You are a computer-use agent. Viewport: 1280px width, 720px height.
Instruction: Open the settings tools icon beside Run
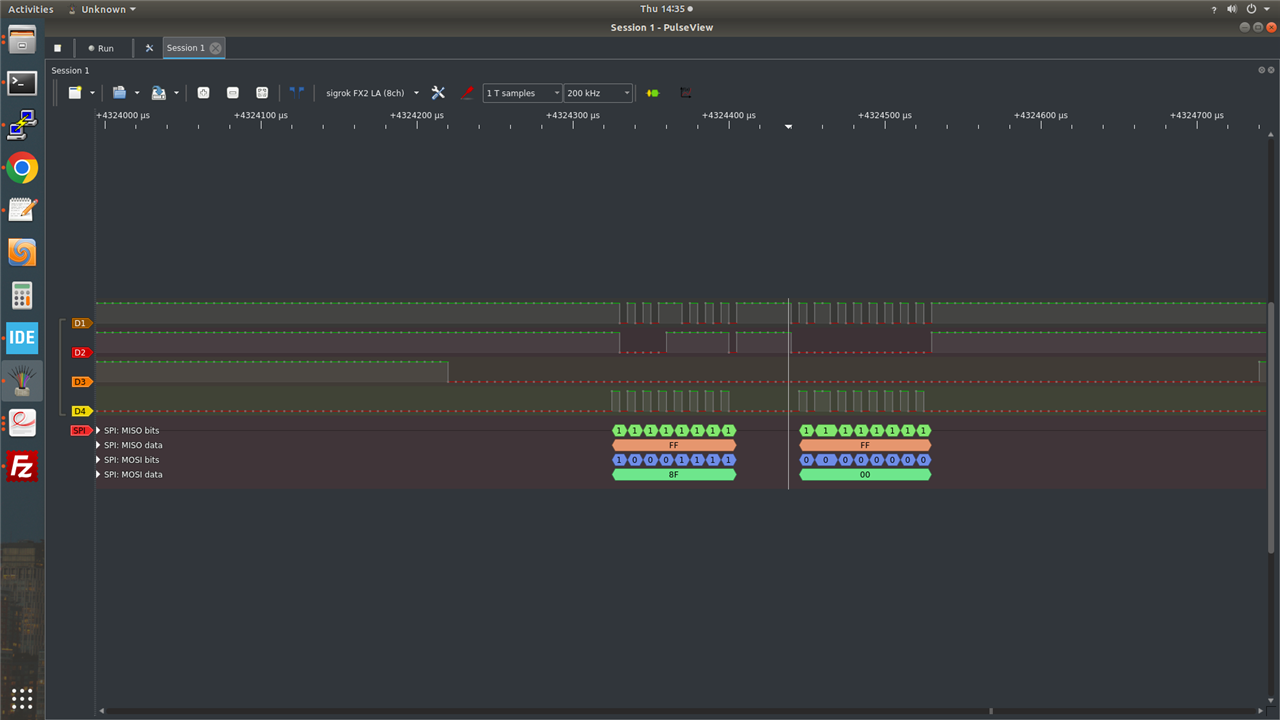point(149,48)
